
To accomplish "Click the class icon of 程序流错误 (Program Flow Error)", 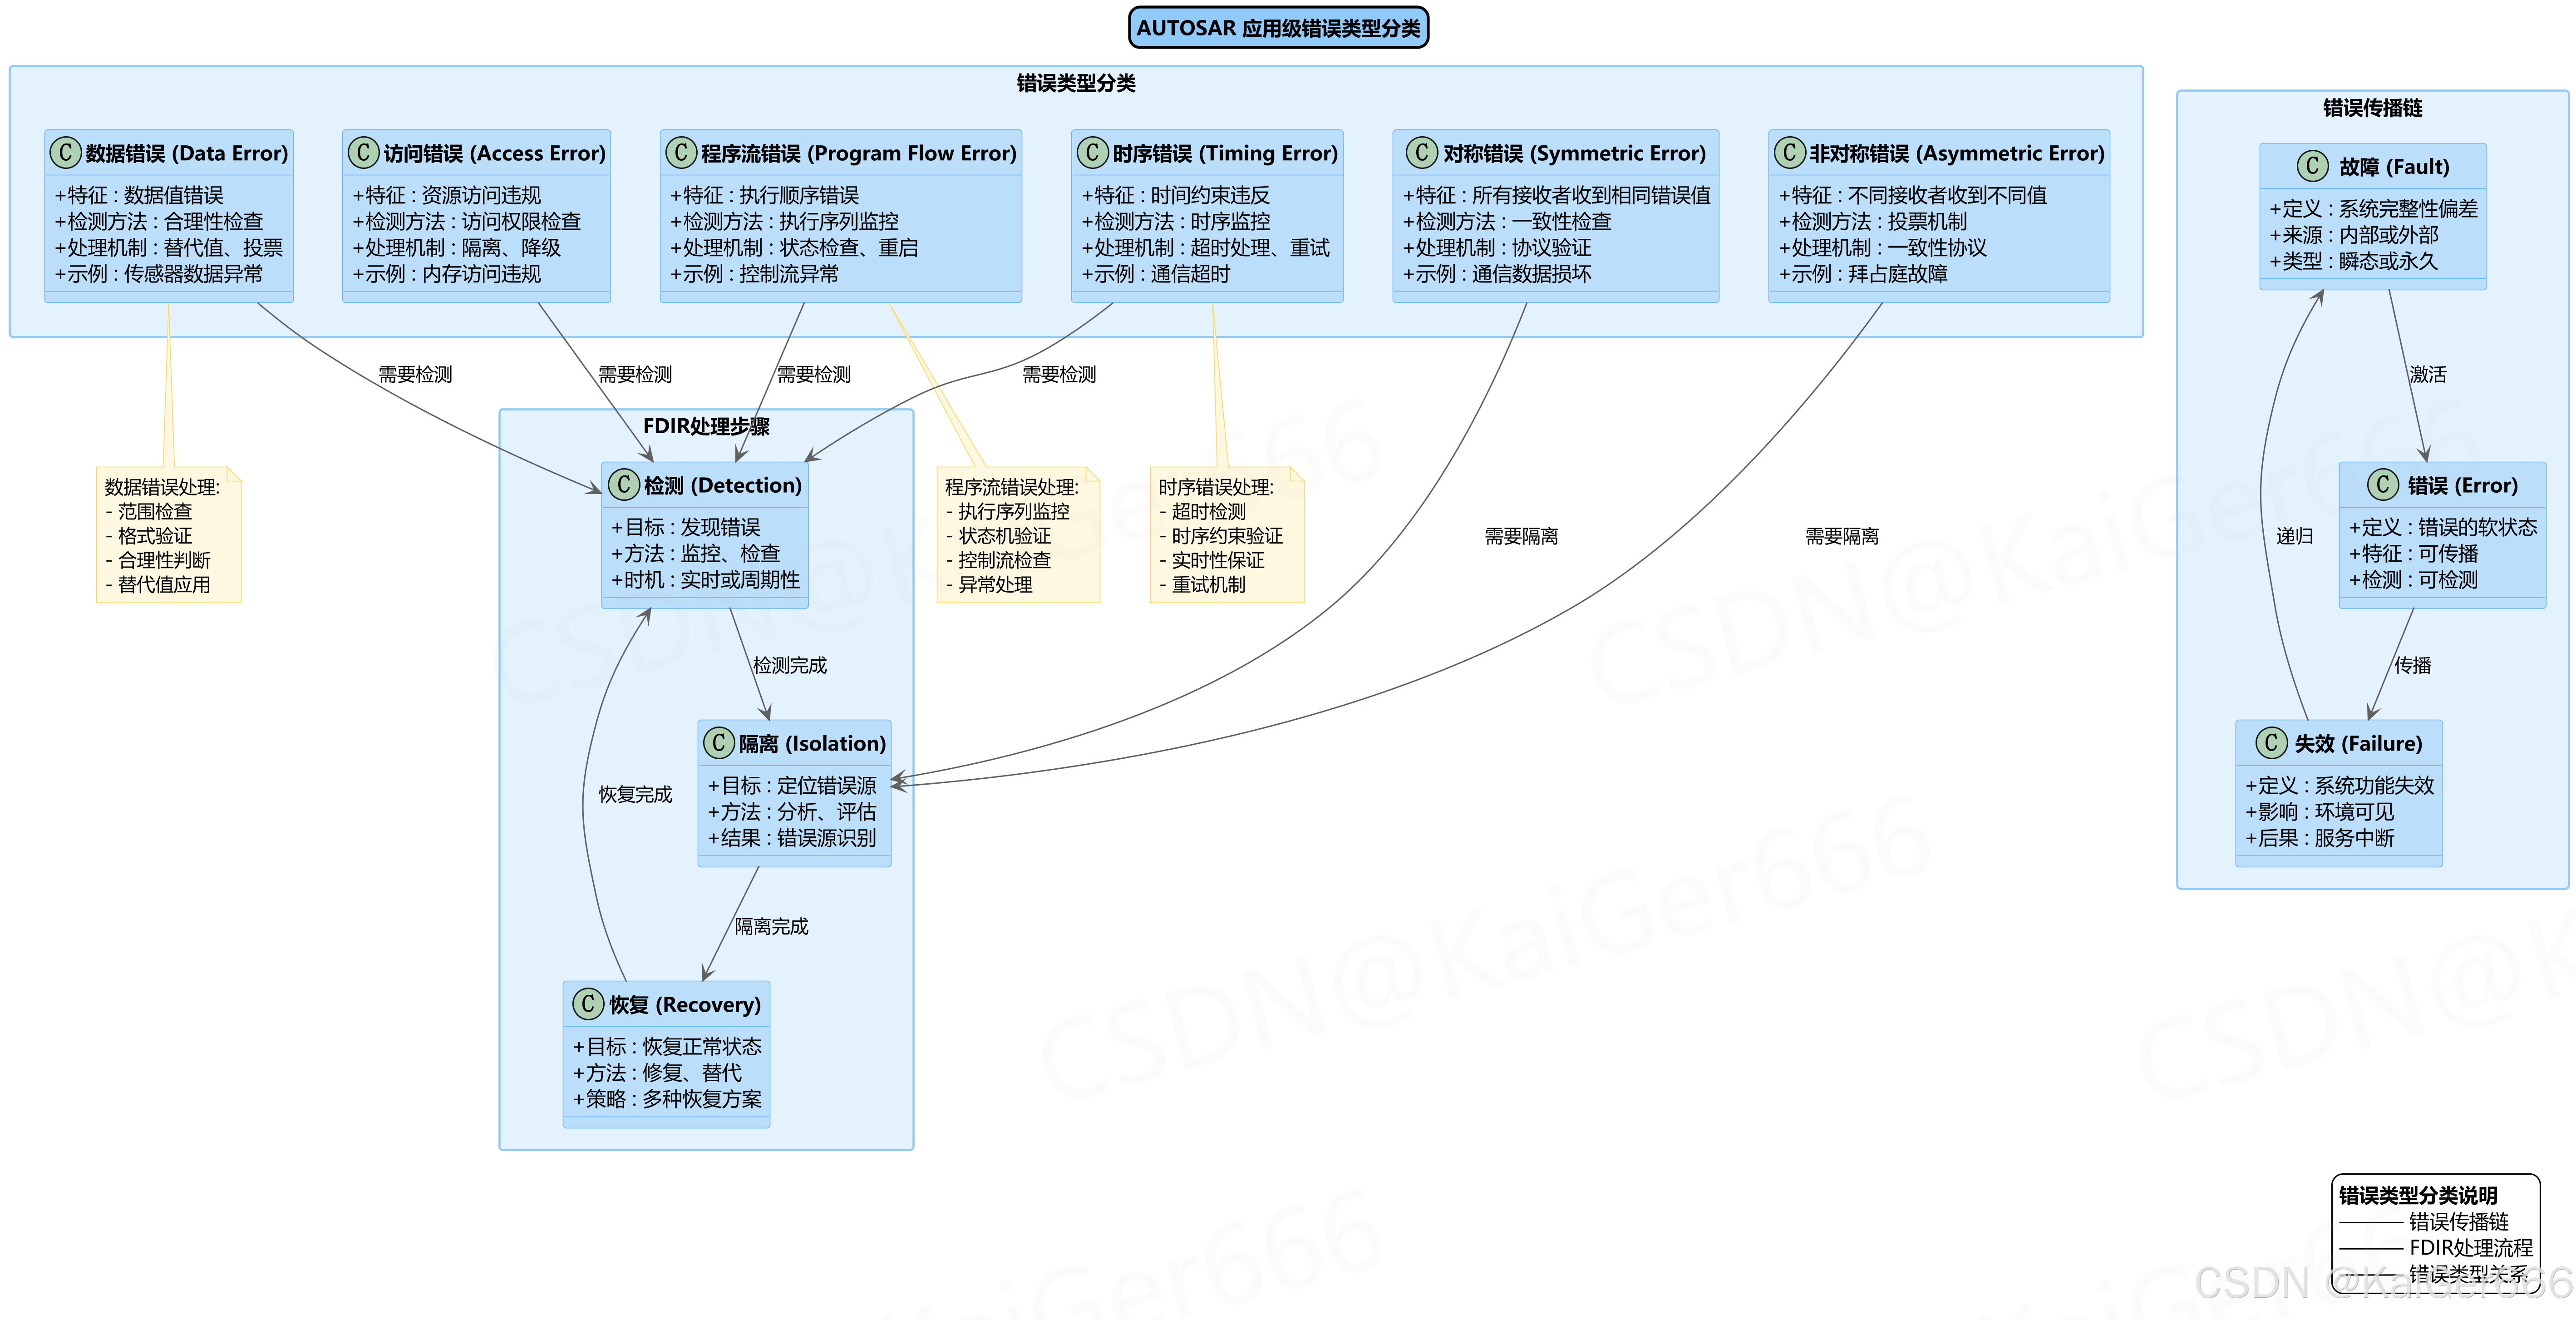I will 680,152.
